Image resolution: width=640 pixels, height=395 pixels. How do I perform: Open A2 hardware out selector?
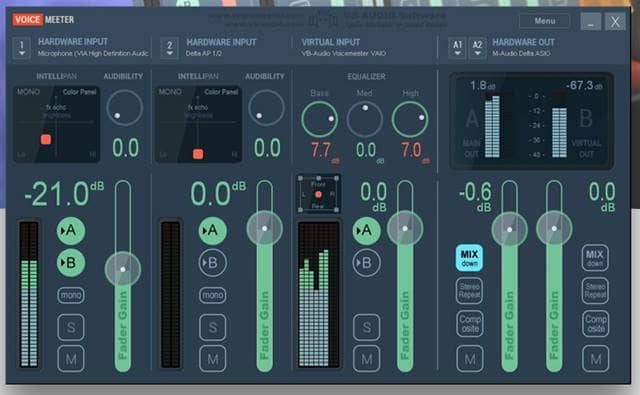pos(477,49)
